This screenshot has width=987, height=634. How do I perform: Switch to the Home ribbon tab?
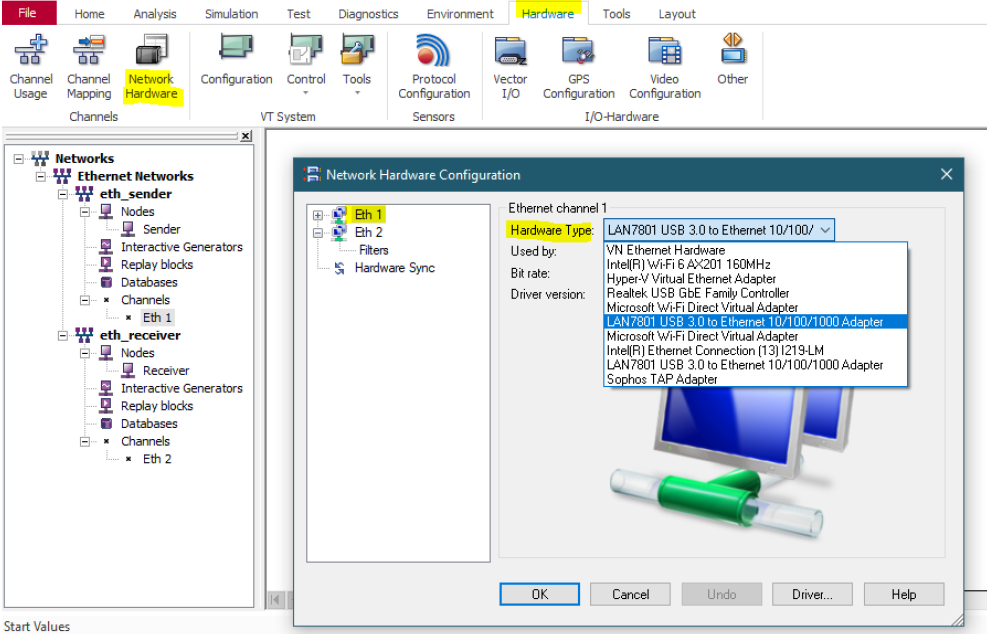tap(89, 14)
